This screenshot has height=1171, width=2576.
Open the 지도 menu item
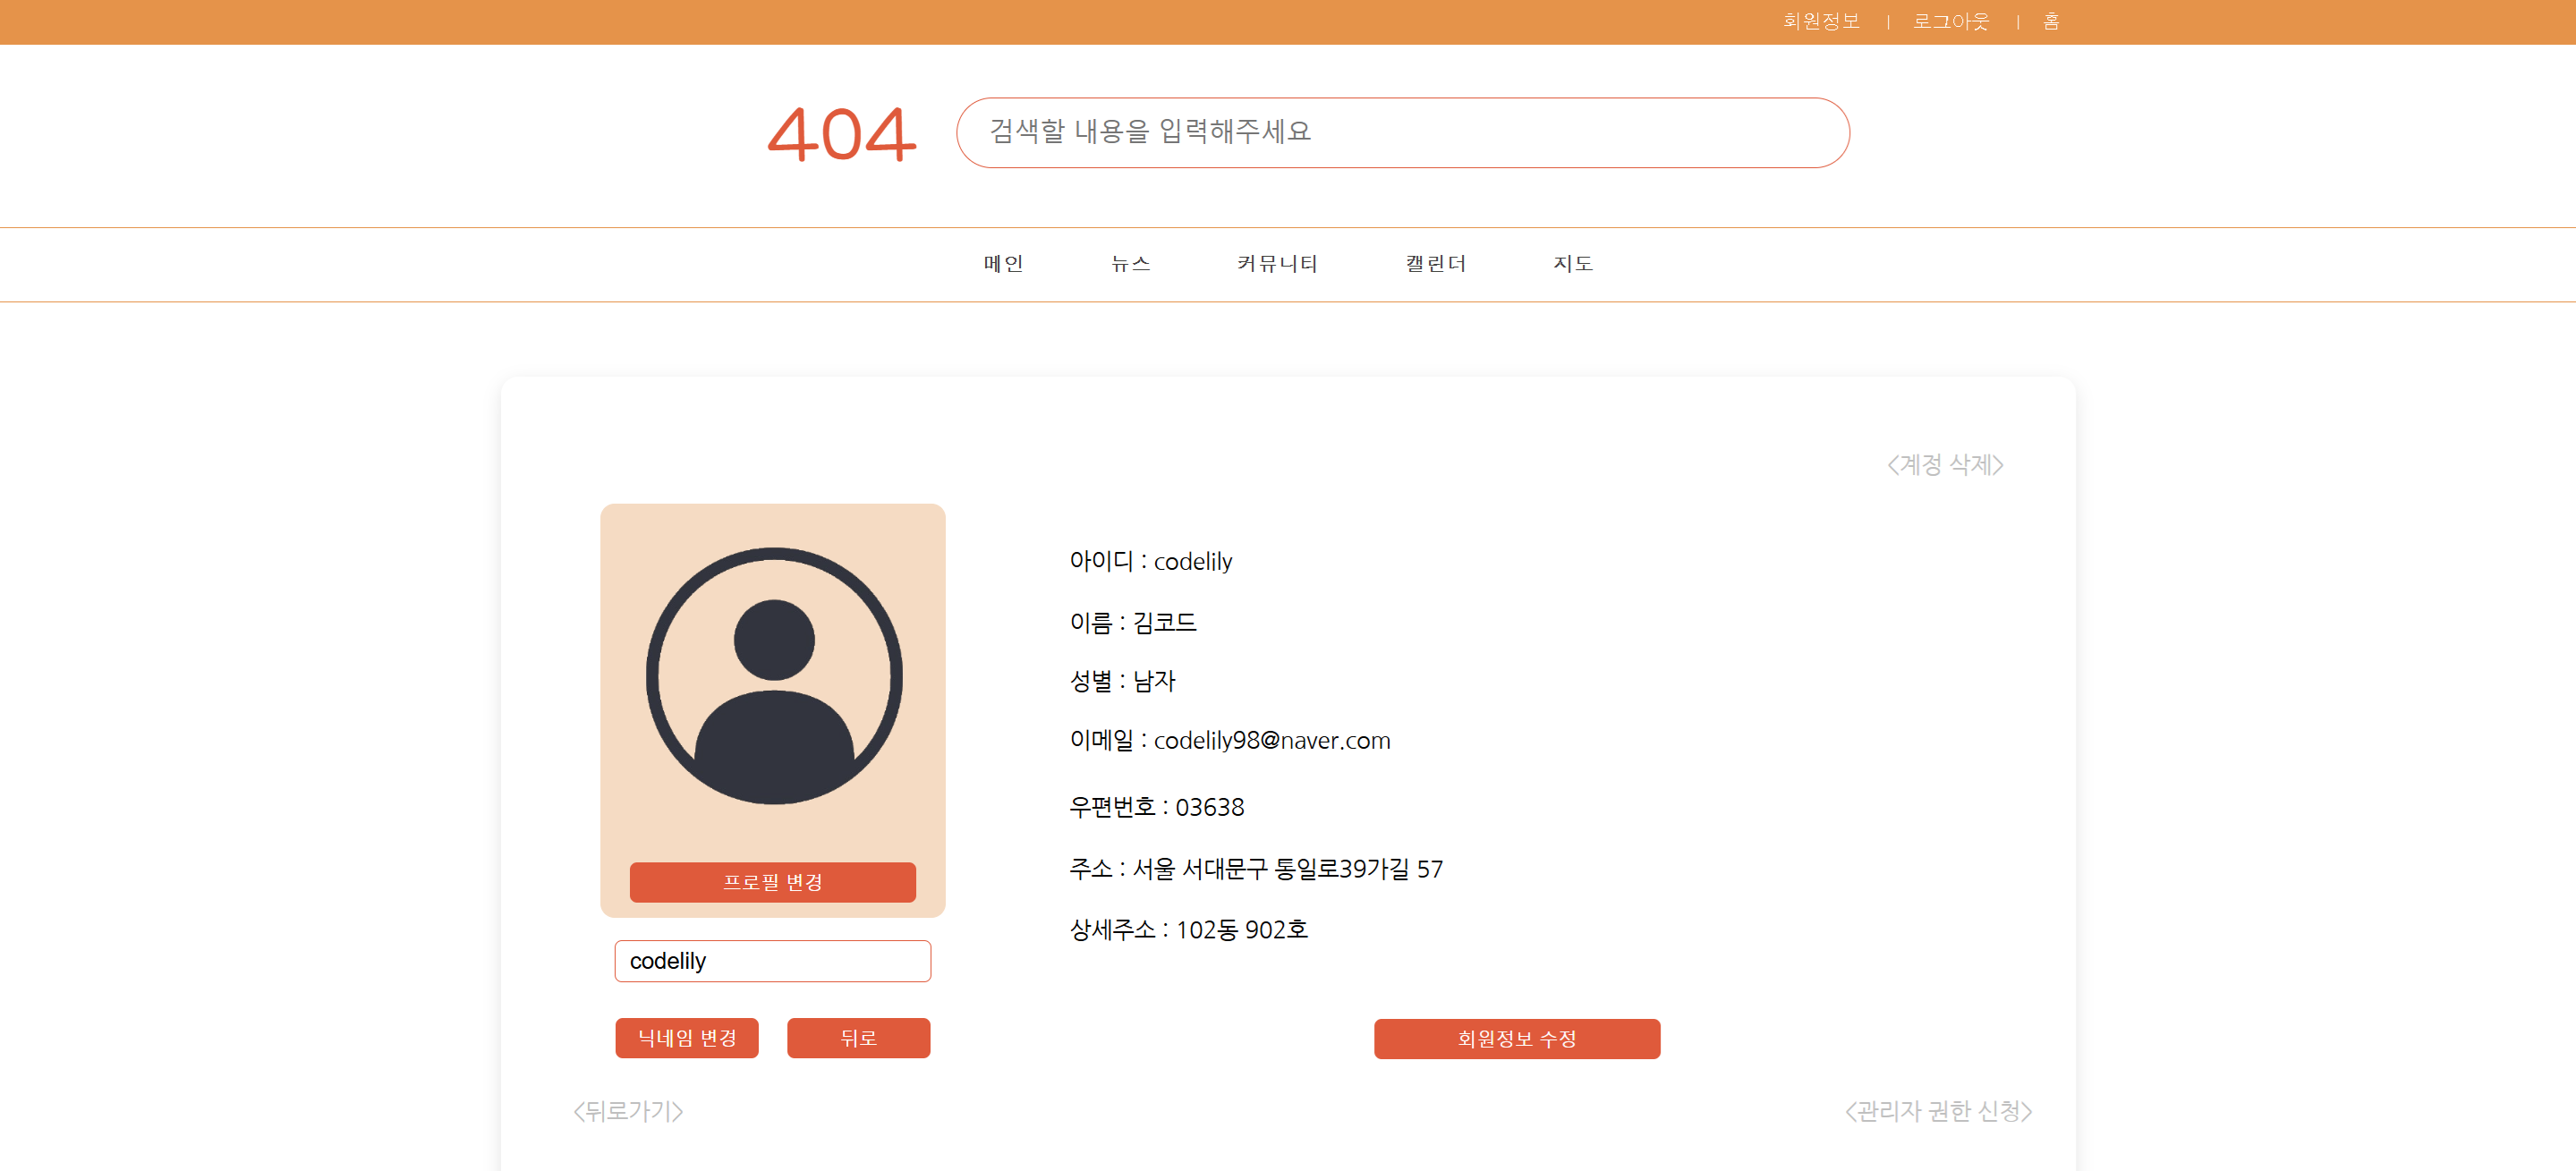point(1572,263)
